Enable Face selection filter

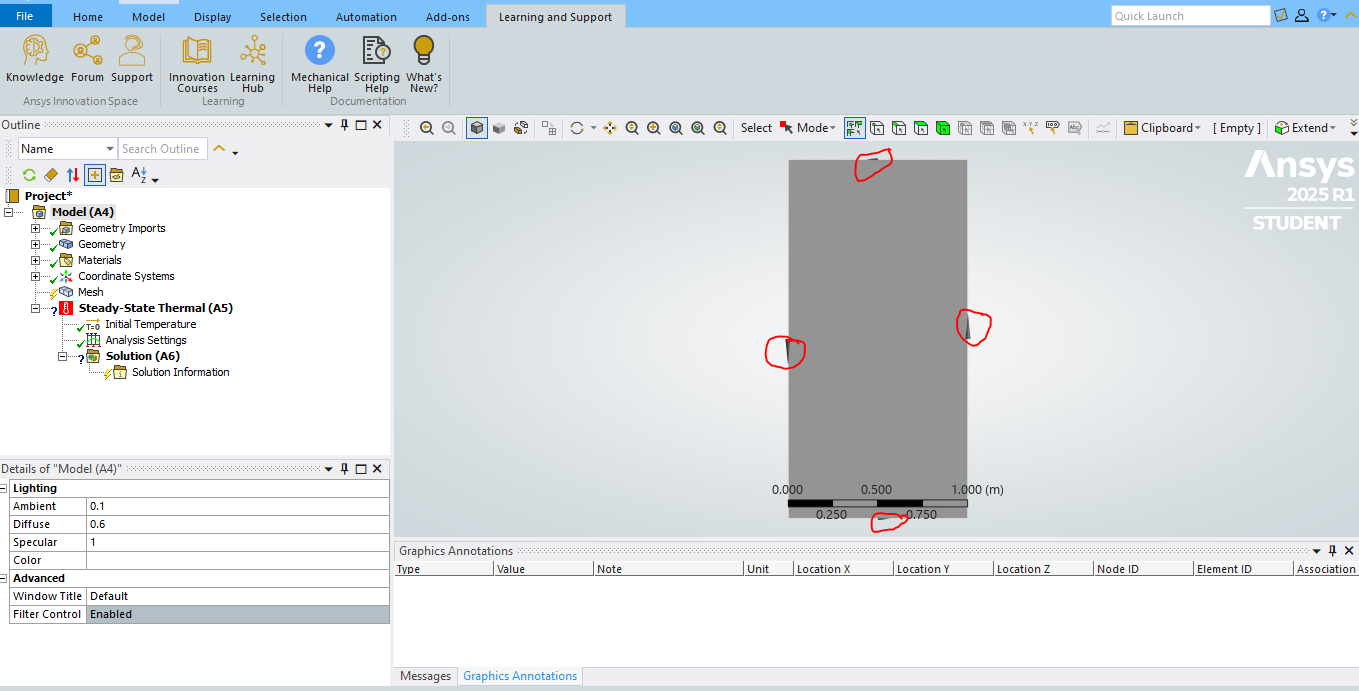point(921,128)
